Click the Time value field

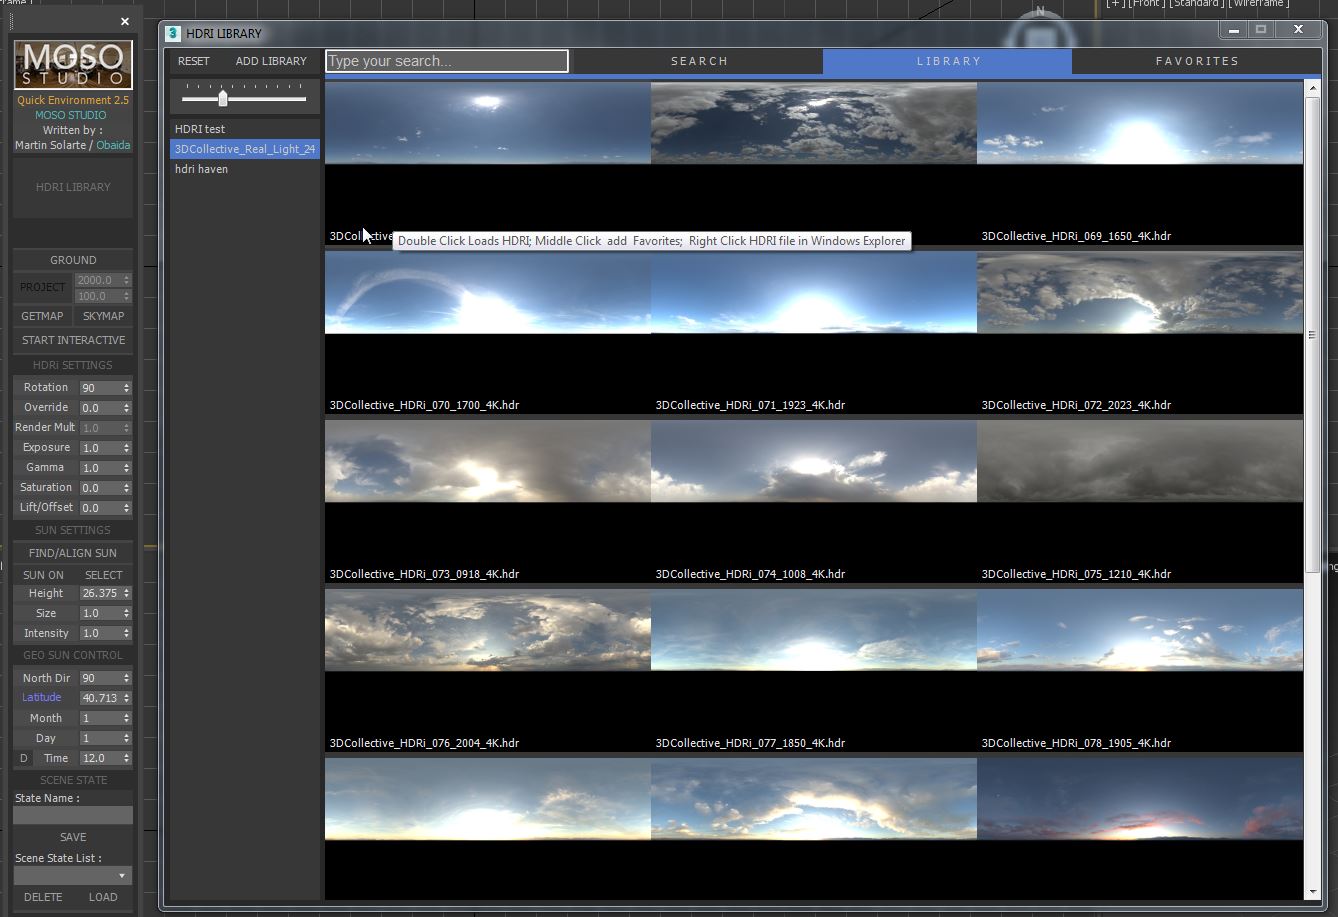[x=100, y=758]
